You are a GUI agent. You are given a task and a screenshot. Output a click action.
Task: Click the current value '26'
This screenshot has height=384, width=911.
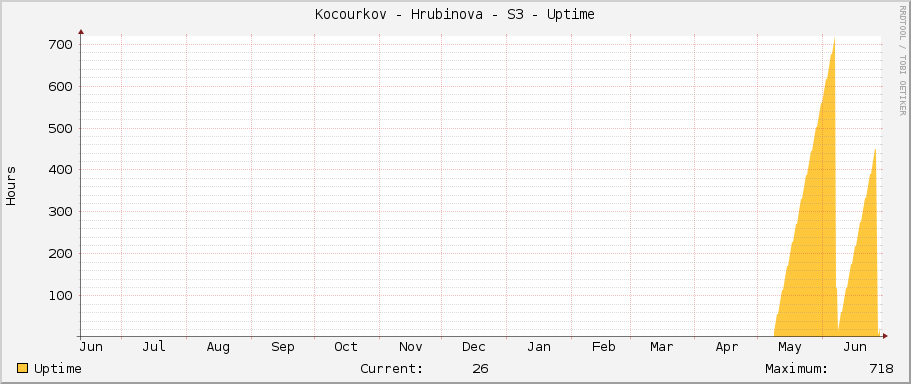point(480,369)
